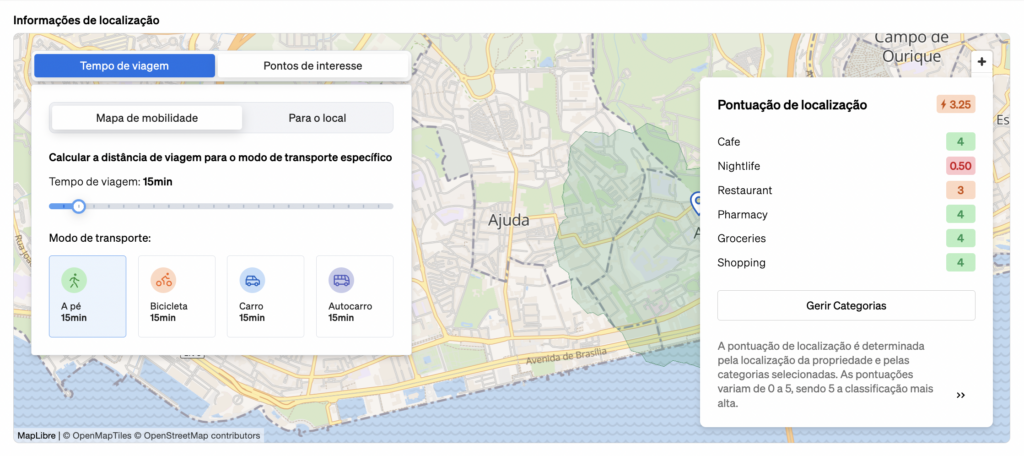Screen dimensions: 1024x456
Task: Click the Restaurant score badge showing 3
Action: [960, 190]
